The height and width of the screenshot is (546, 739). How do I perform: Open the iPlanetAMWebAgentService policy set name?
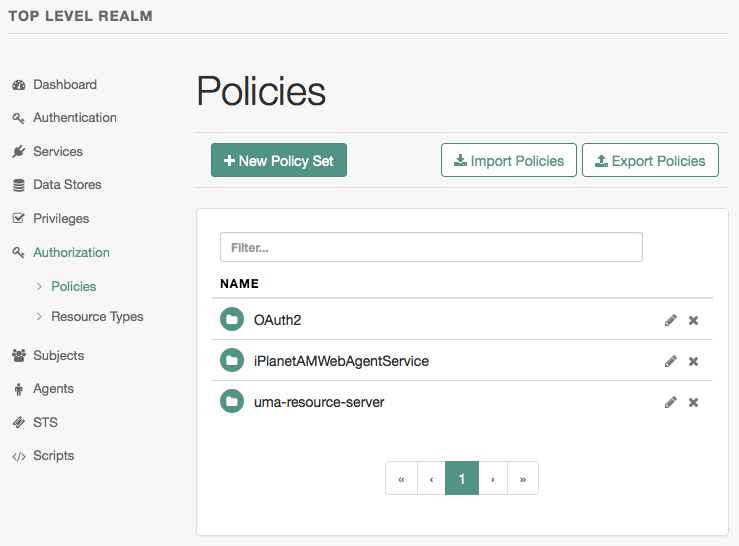[x=341, y=361]
